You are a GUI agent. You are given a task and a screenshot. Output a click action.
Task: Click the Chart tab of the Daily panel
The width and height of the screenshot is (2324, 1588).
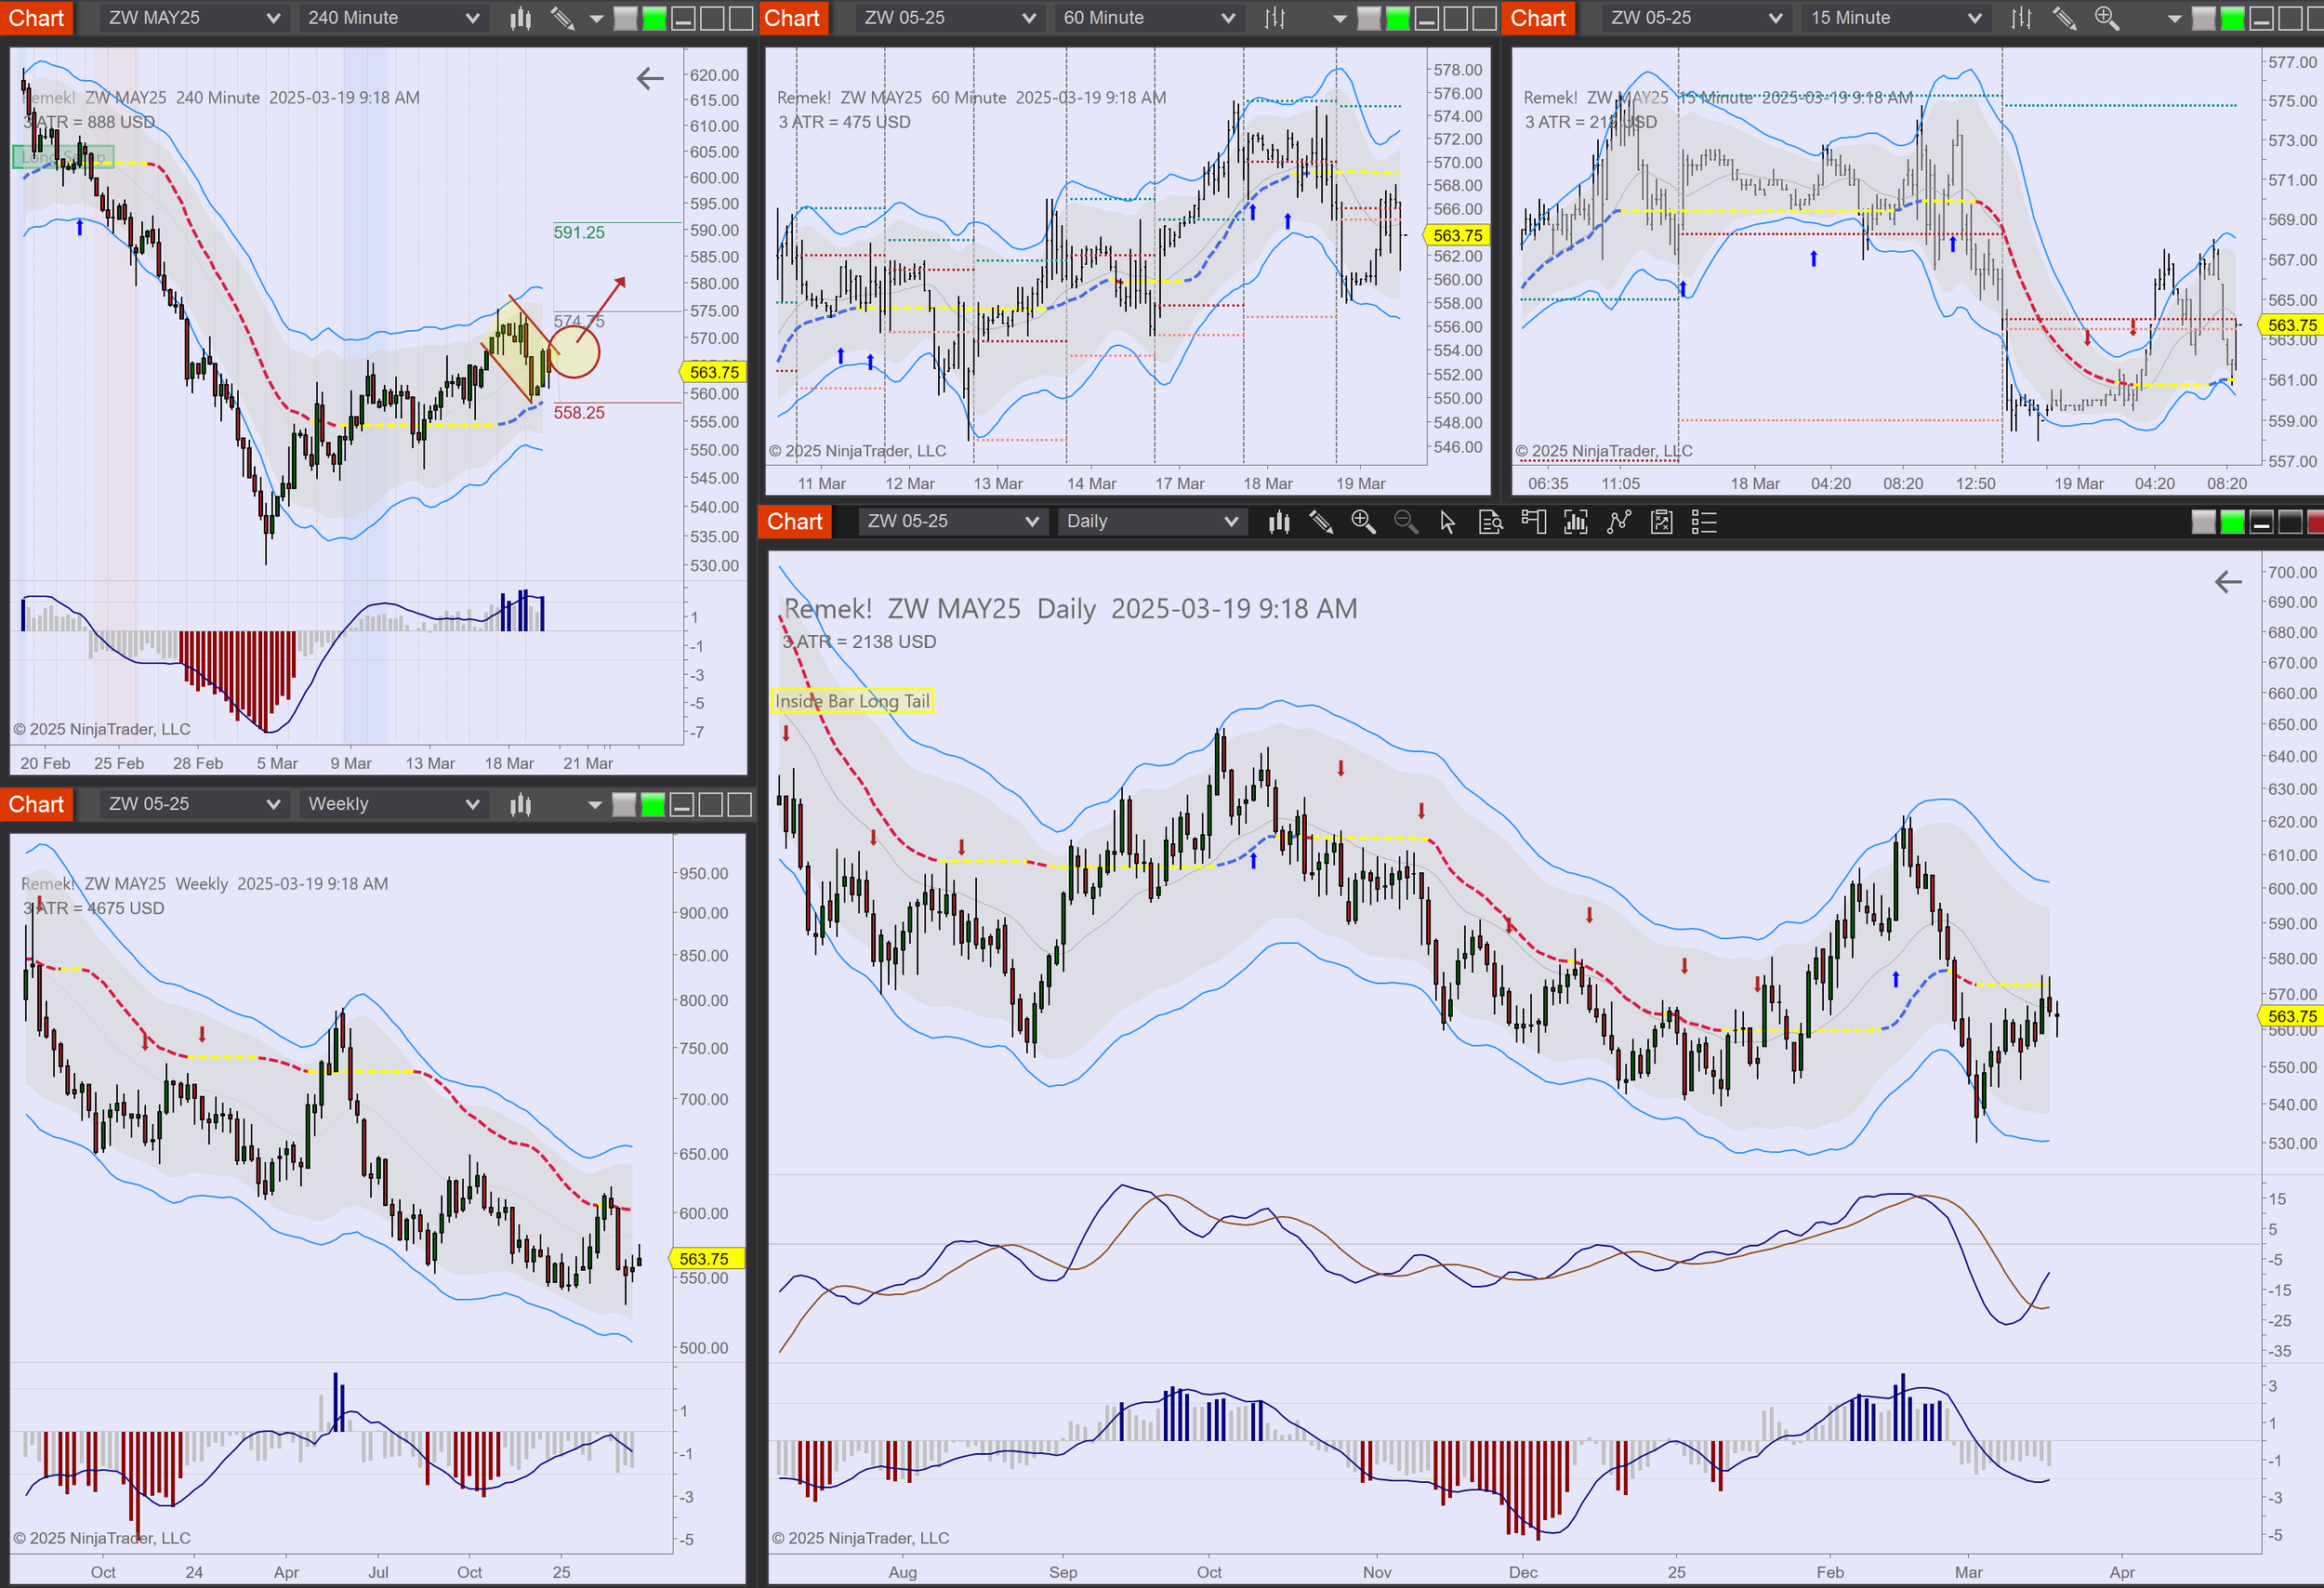point(794,522)
